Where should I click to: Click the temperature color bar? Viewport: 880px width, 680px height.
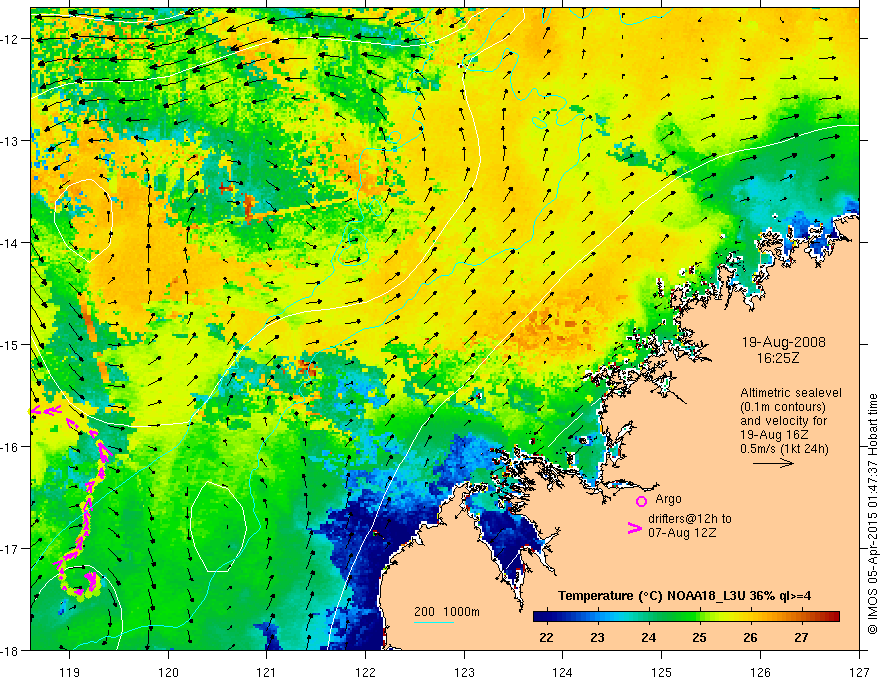[686, 617]
